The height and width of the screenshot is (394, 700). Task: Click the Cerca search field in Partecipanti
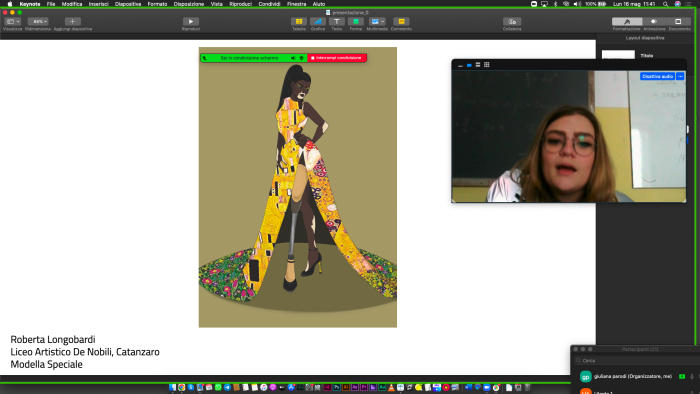point(638,361)
